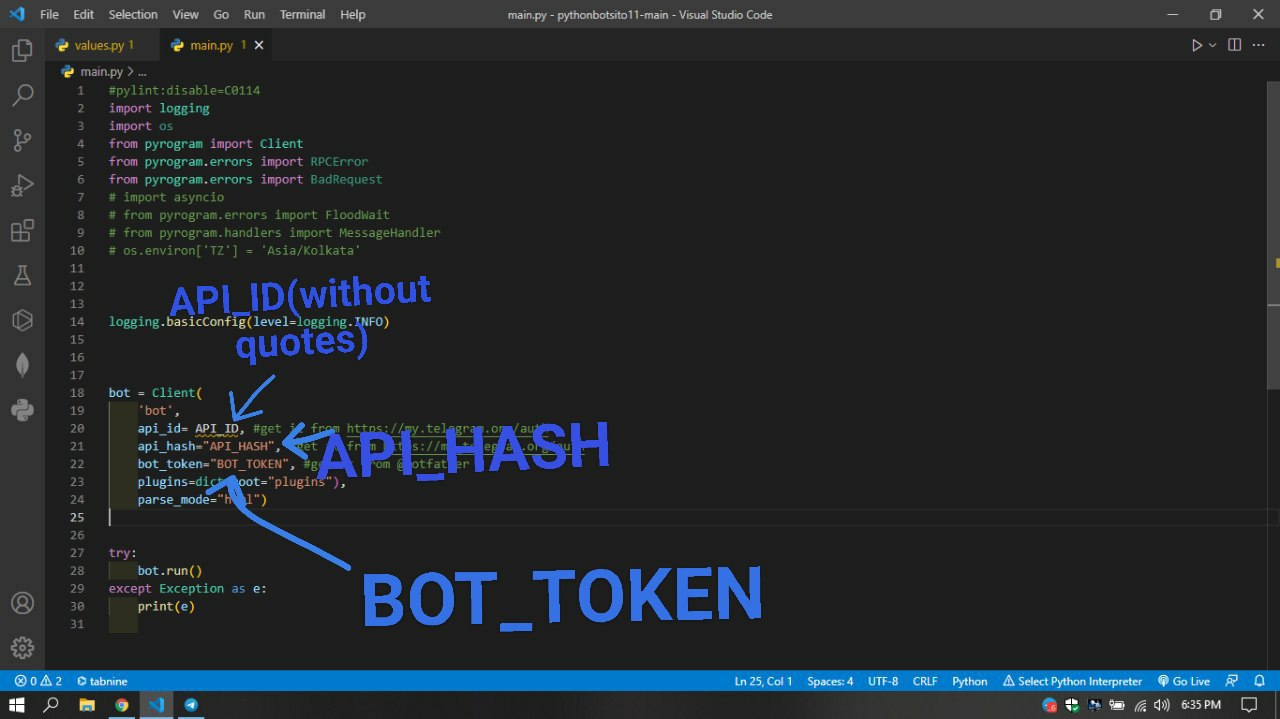Open Run and Debug view
This screenshot has width=1280, height=719.
[22, 185]
